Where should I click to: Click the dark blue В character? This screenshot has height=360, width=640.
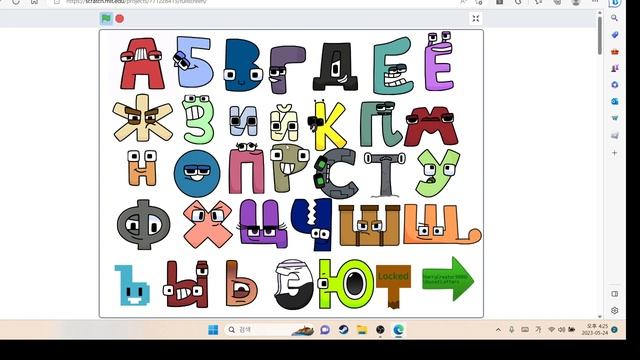click(244, 65)
